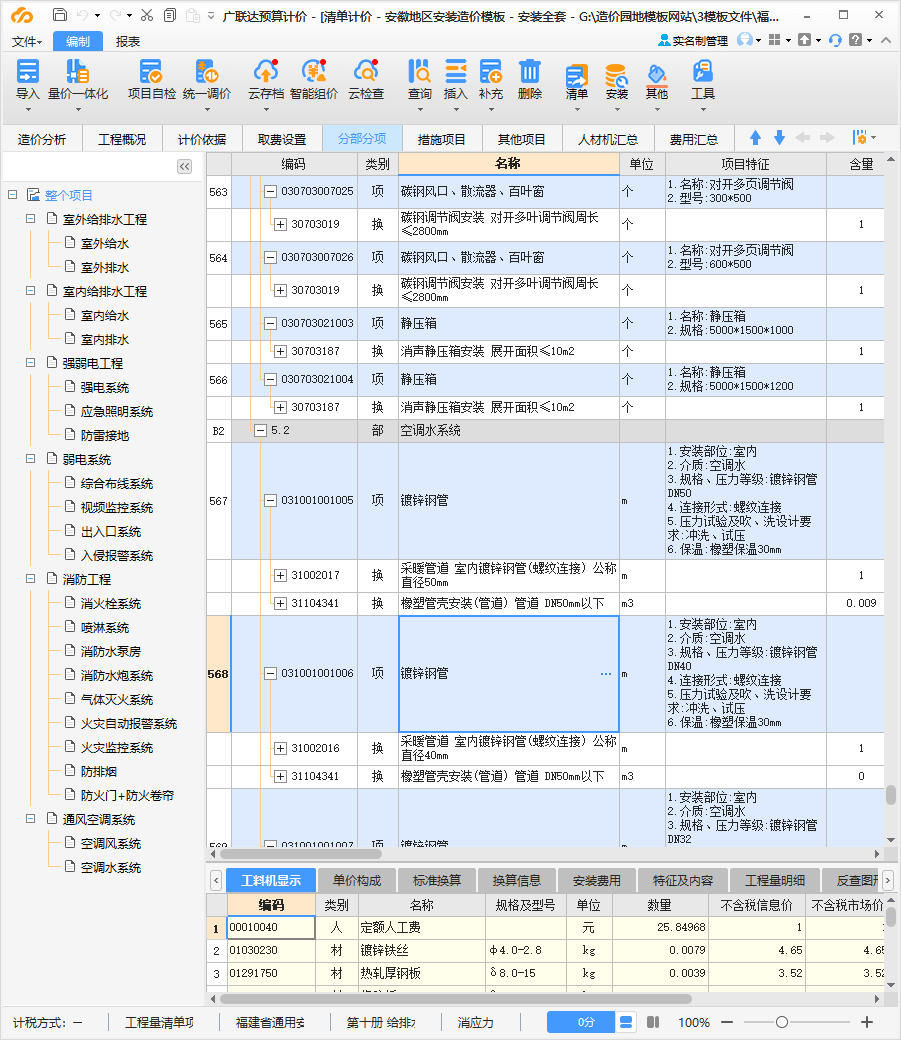This screenshot has height=1040, width=901.
Task: Collapse the left project tree panel
Action: [x=184, y=167]
